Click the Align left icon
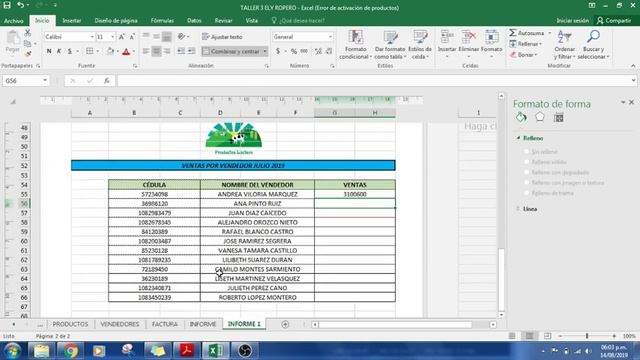The height and width of the screenshot is (360, 640). 146,51
